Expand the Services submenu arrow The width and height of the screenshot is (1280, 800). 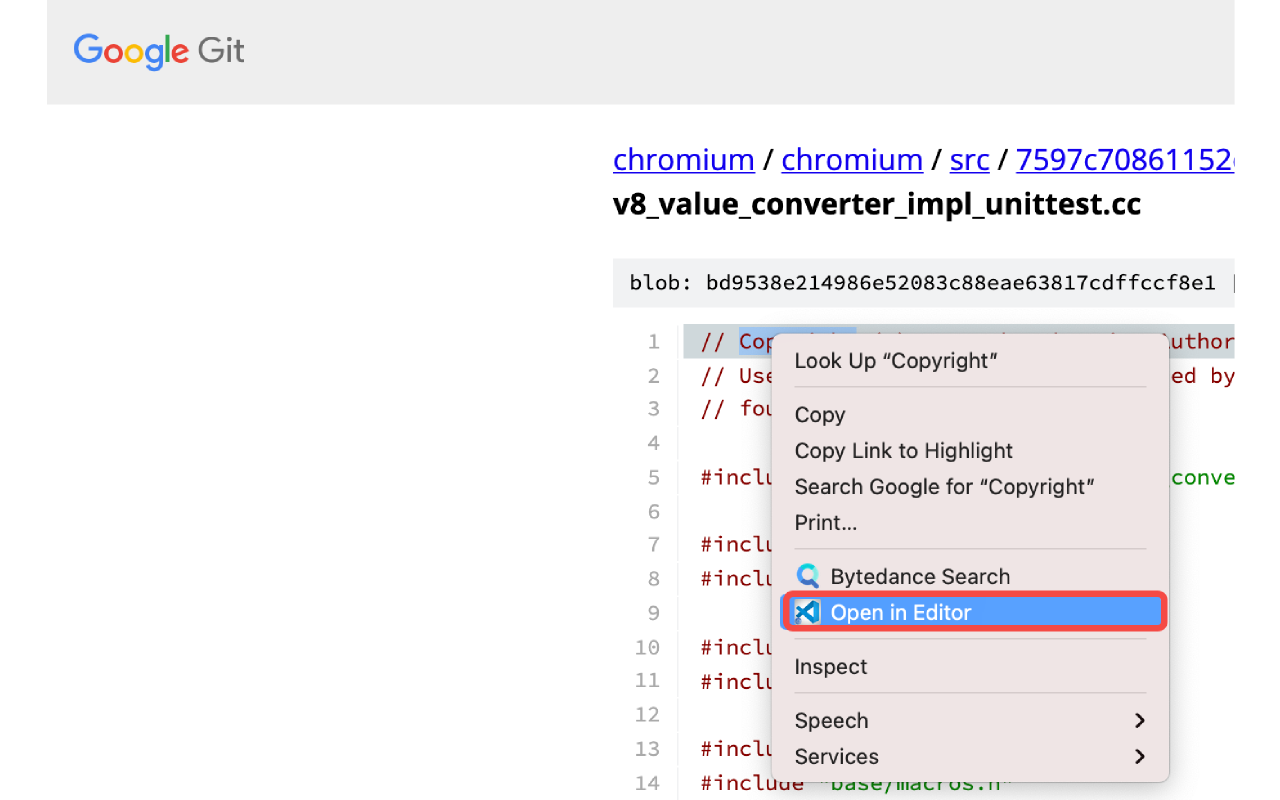[x=1139, y=756]
